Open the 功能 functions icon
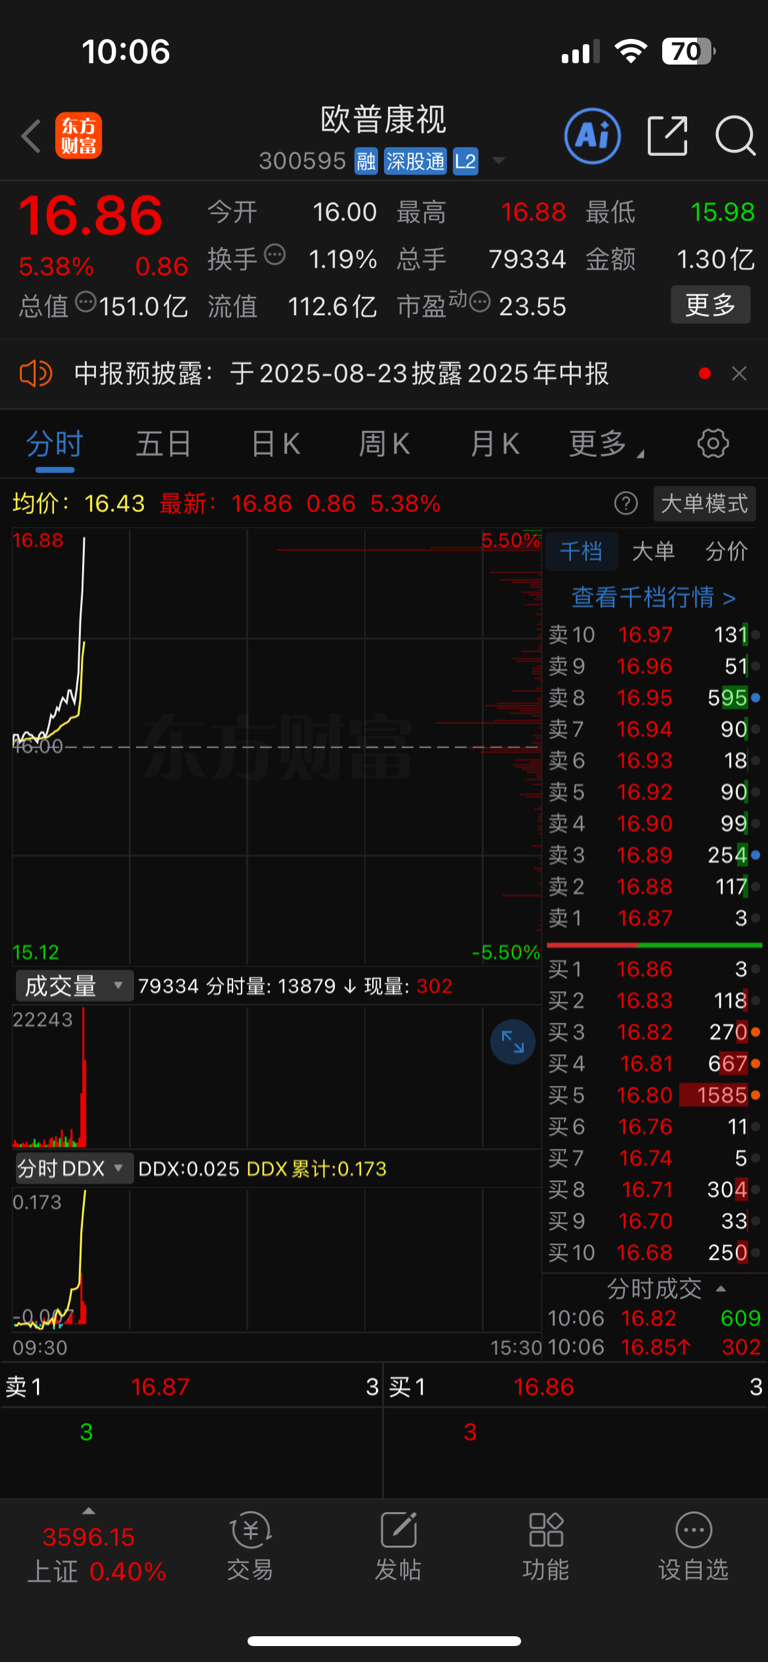Screen dimensions: 768x1663 point(546,1547)
